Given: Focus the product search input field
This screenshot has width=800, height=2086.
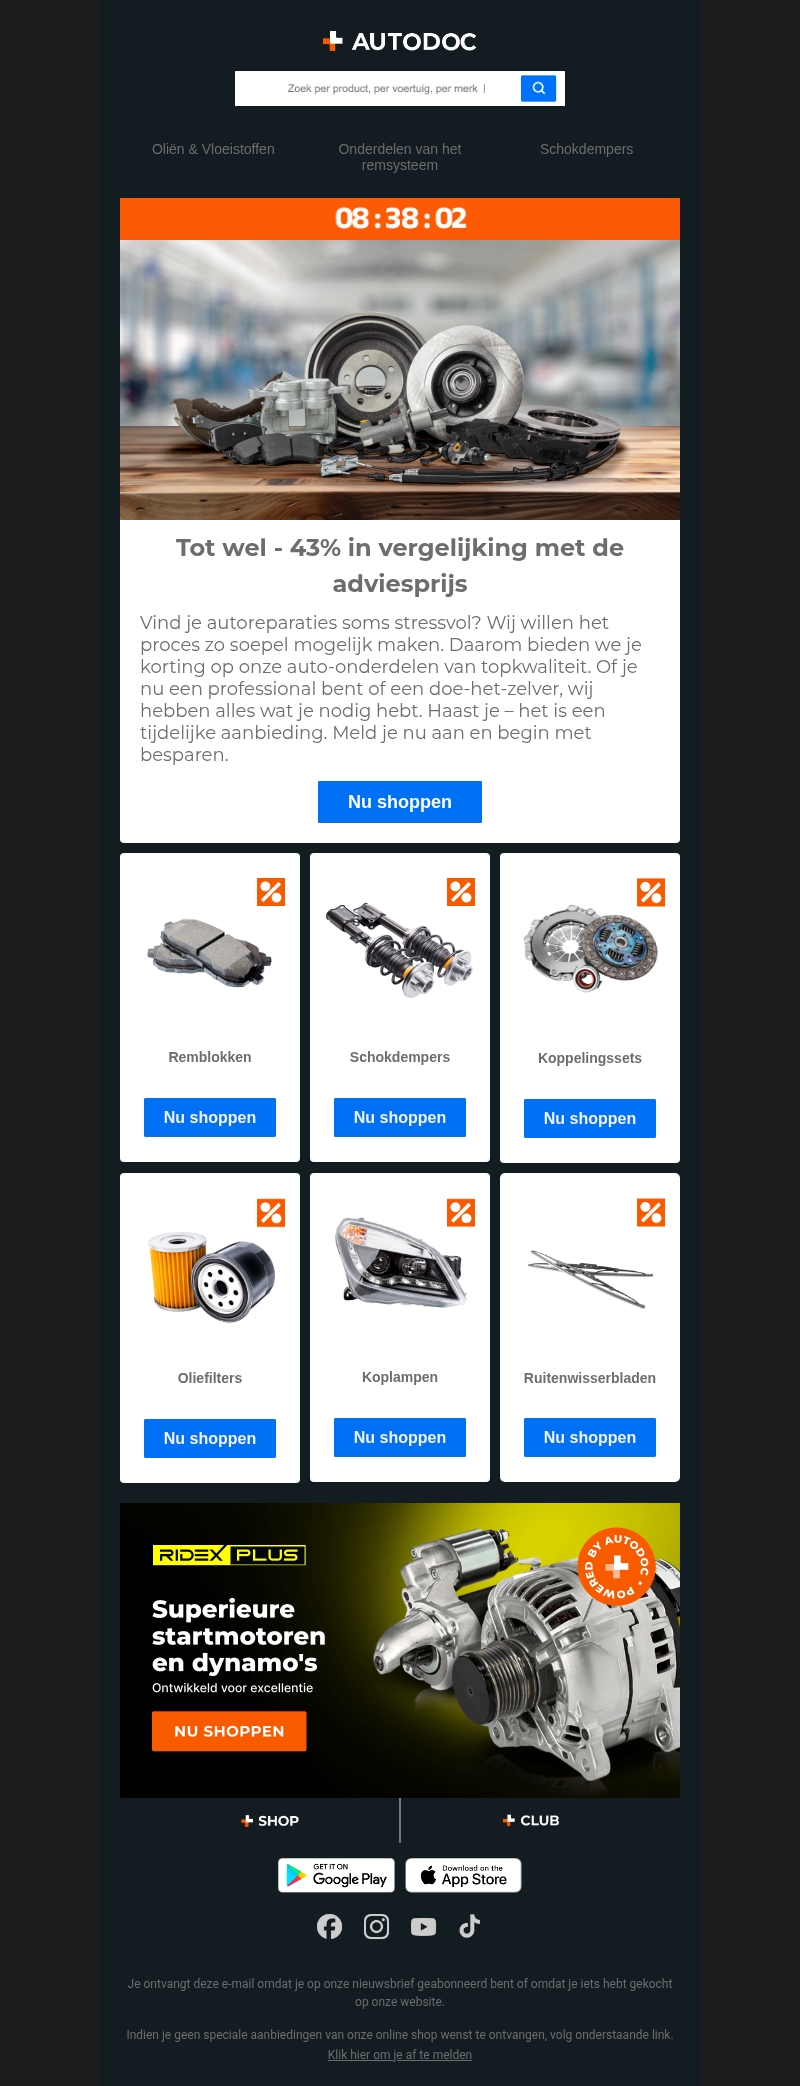Looking at the screenshot, I should [x=378, y=88].
